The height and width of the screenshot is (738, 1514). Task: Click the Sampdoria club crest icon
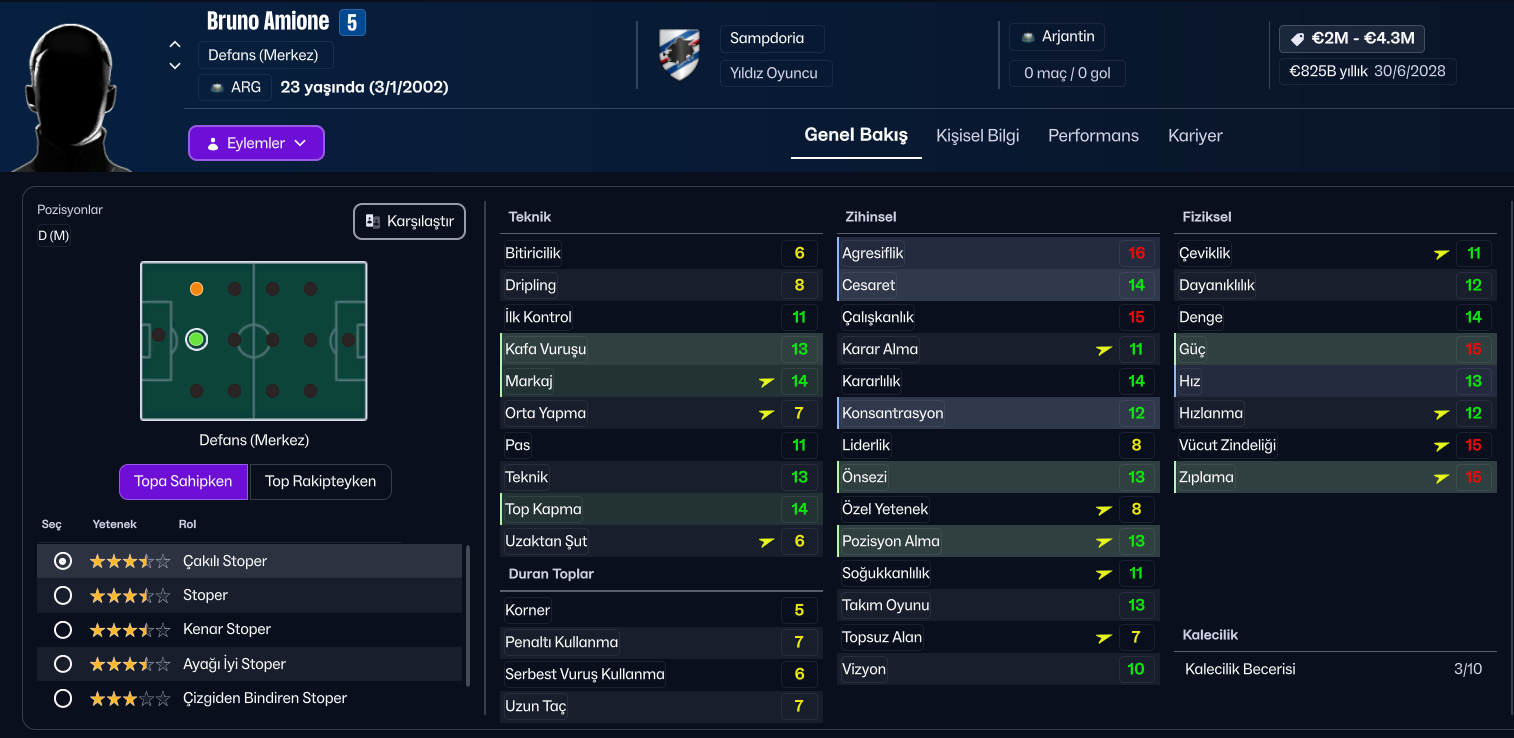tap(680, 55)
